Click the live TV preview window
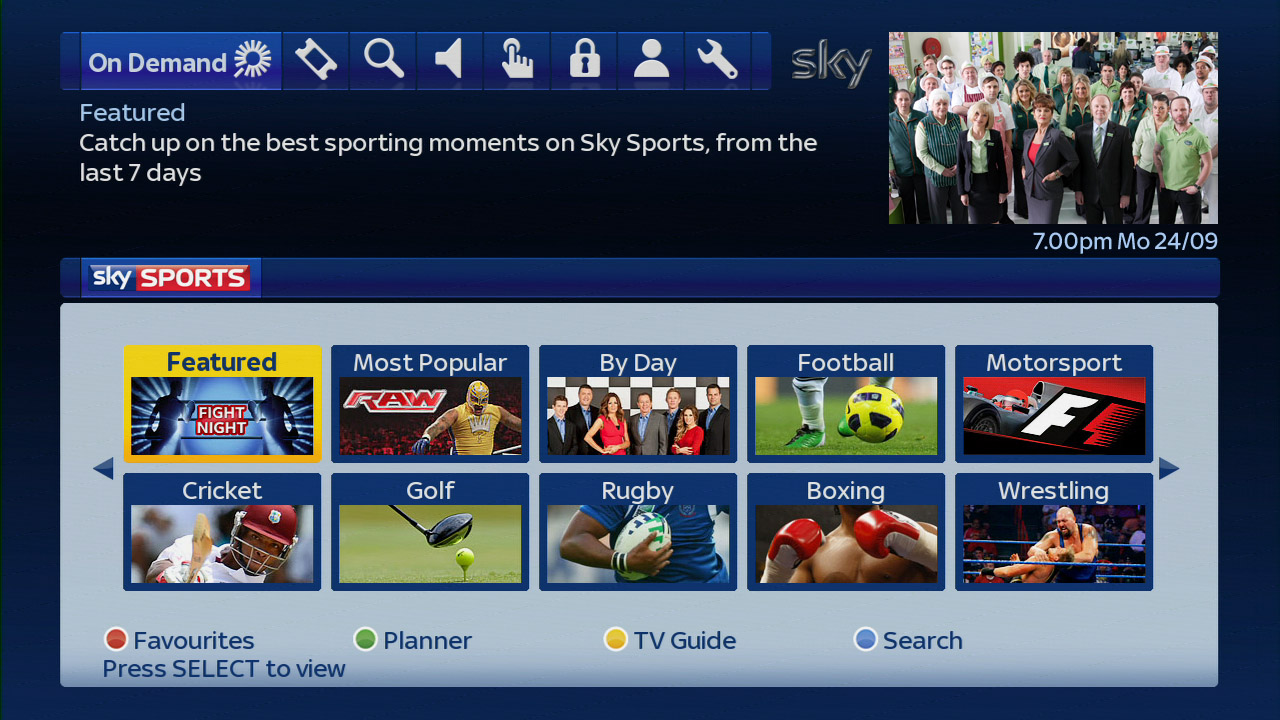The height and width of the screenshot is (720, 1280). coord(1053,128)
